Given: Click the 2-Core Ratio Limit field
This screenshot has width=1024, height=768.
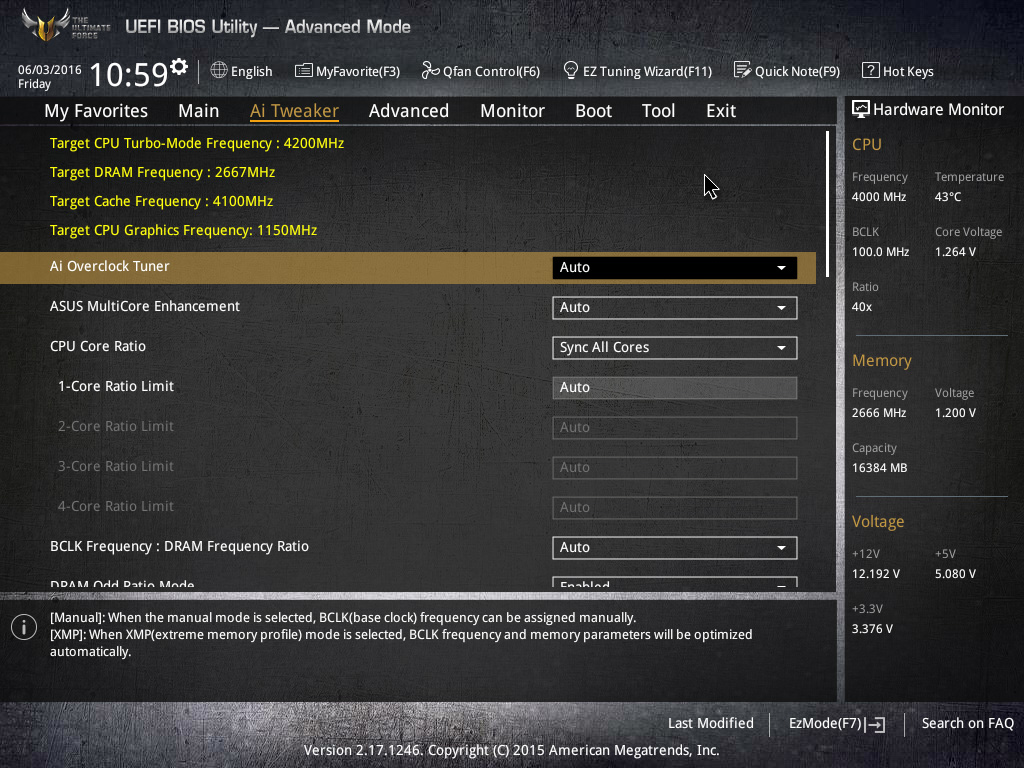Looking at the screenshot, I should coord(675,428).
